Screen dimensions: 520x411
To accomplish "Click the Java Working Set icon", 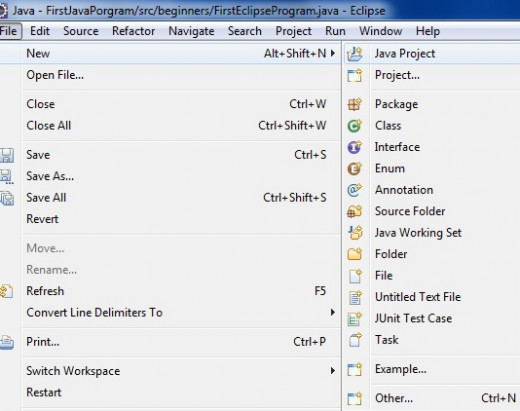I will (354, 233).
